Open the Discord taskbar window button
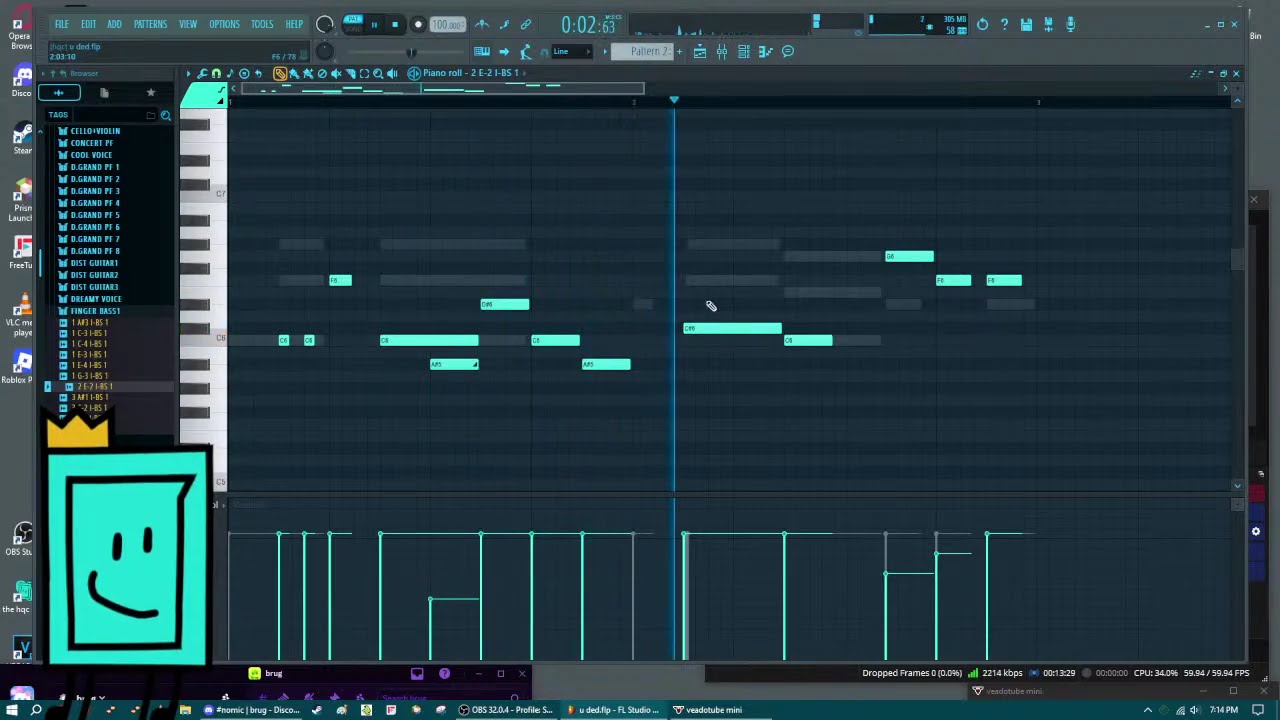 pos(253,710)
